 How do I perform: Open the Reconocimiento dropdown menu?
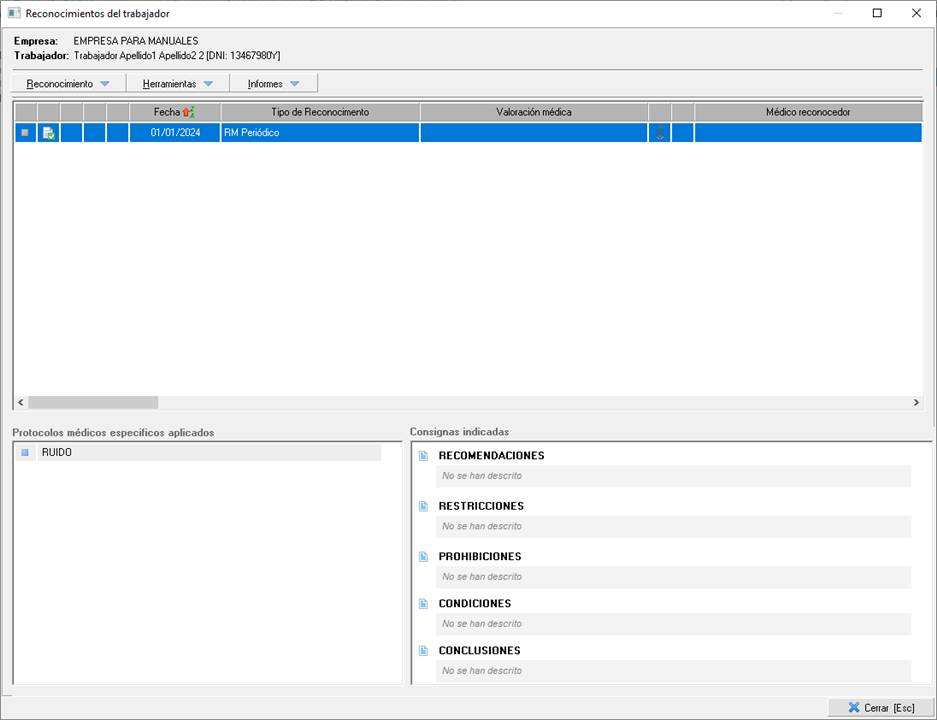68,84
